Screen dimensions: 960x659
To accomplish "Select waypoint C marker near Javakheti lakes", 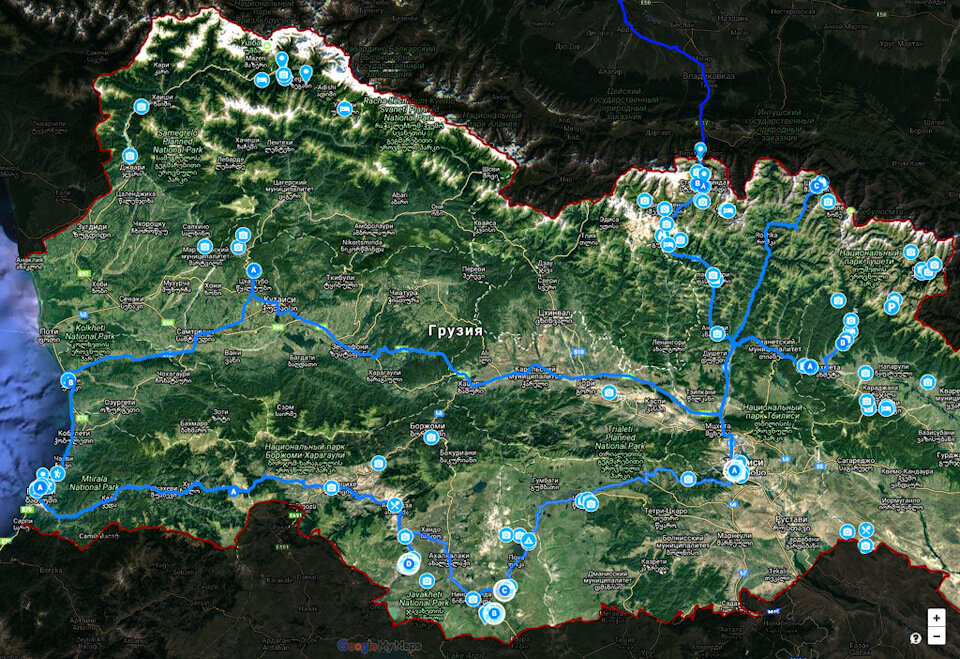I will click(x=504, y=590).
